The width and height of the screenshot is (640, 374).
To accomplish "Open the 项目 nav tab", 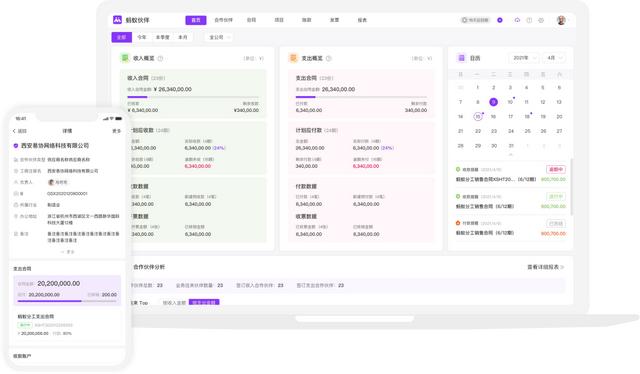I will tap(279, 20).
